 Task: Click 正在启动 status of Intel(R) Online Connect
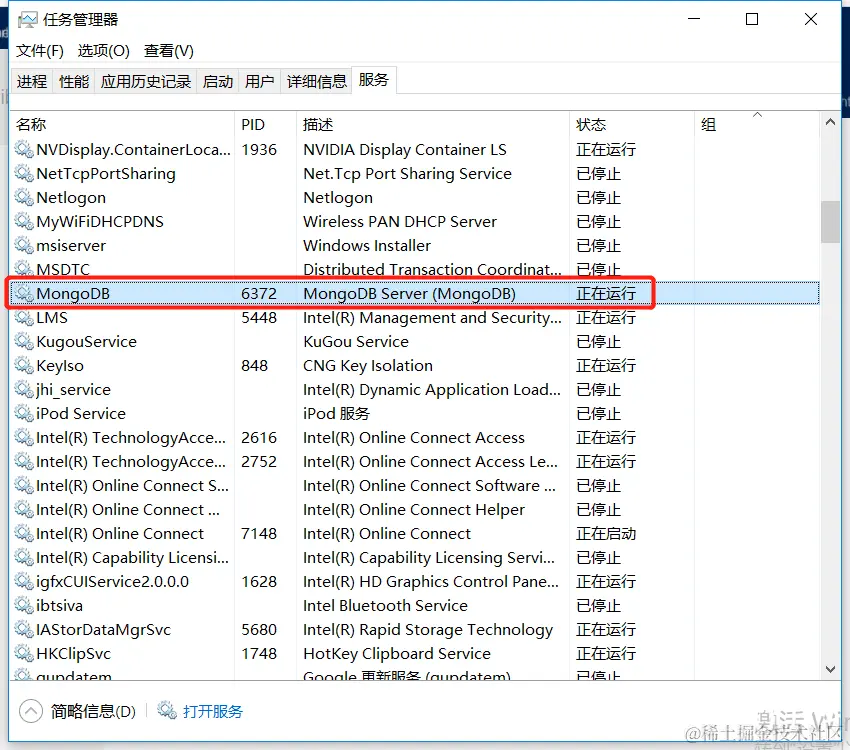(x=606, y=534)
